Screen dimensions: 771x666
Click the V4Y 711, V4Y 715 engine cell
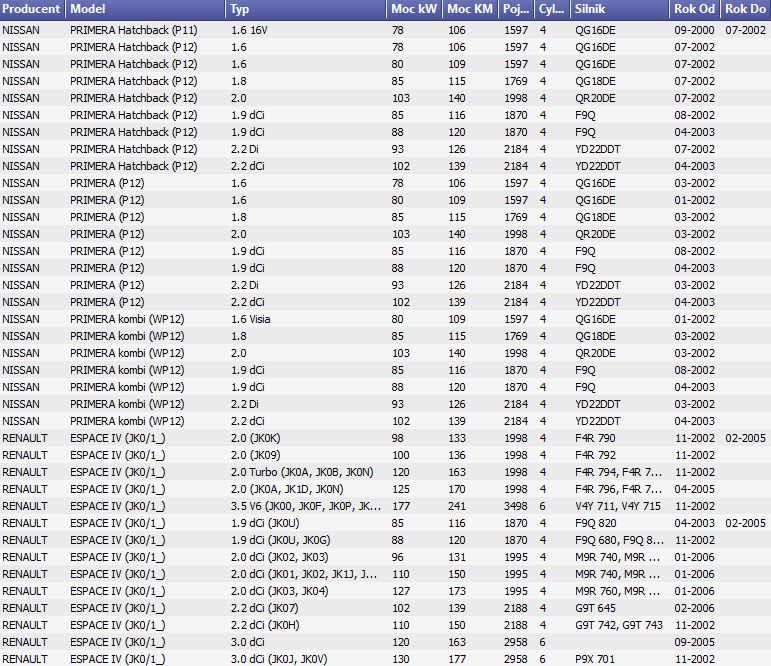click(618, 506)
